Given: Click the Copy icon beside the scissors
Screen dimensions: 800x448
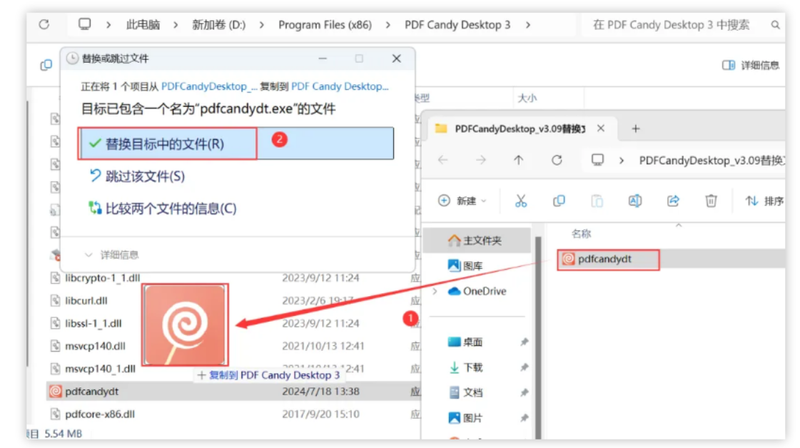Looking at the screenshot, I should [559, 201].
